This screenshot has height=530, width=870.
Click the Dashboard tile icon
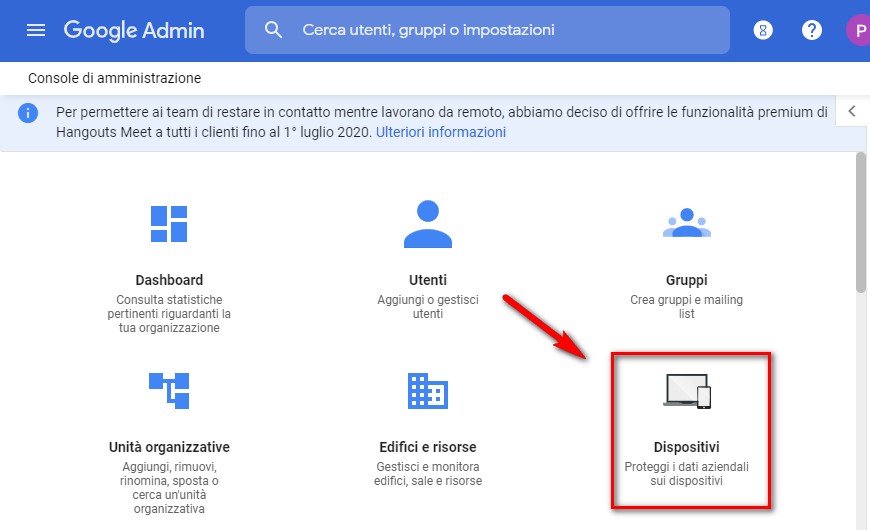[x=169, y=224]
